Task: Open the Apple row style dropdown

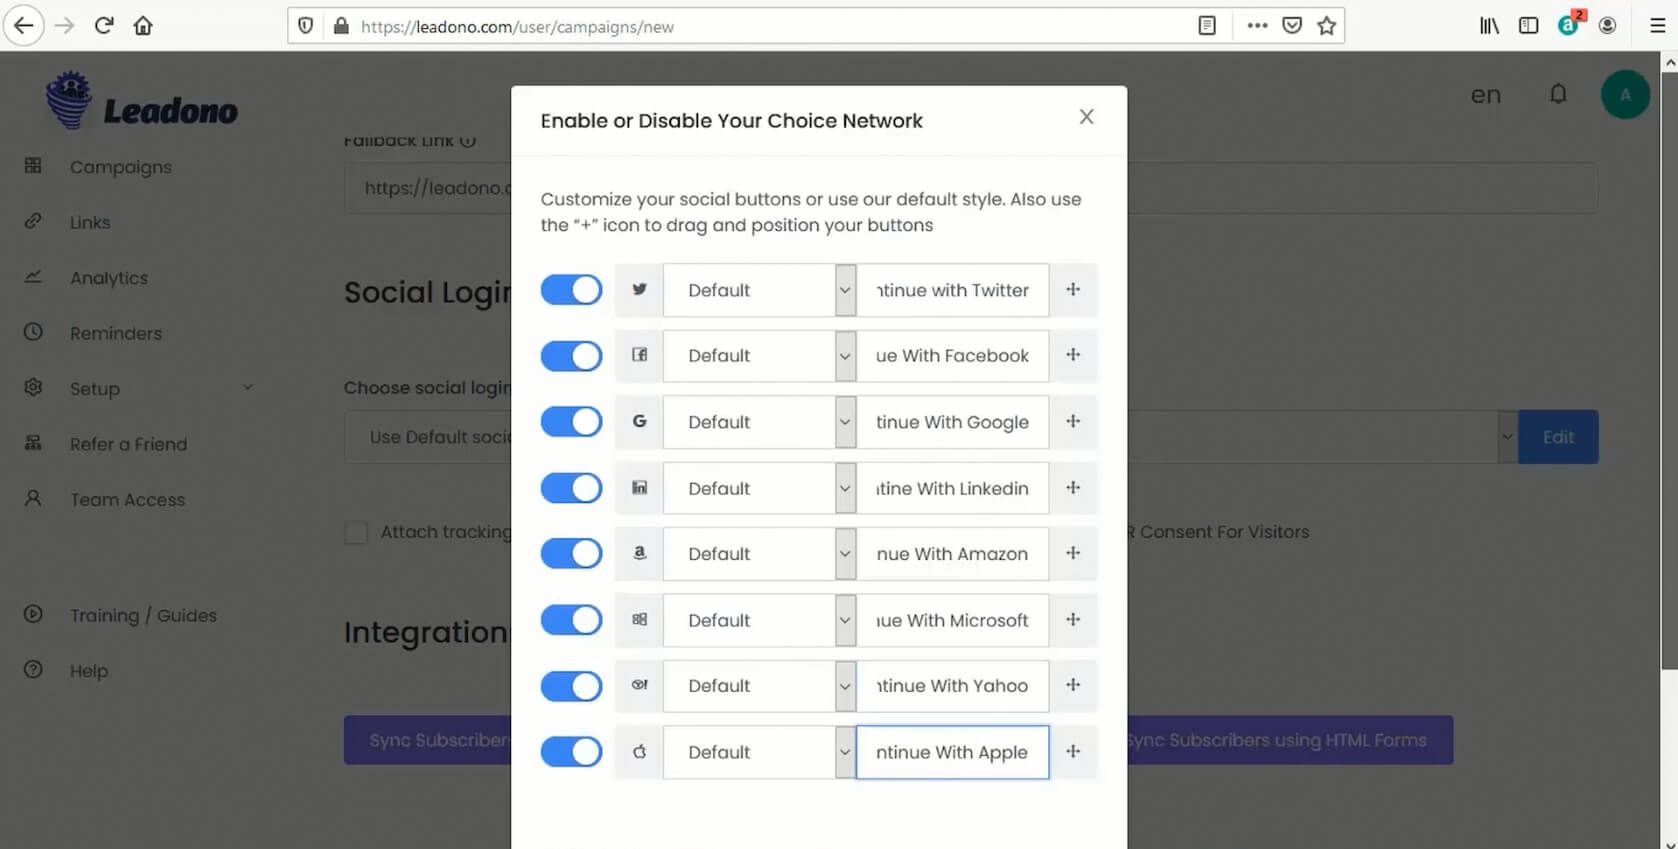Action: pos(760,752)
